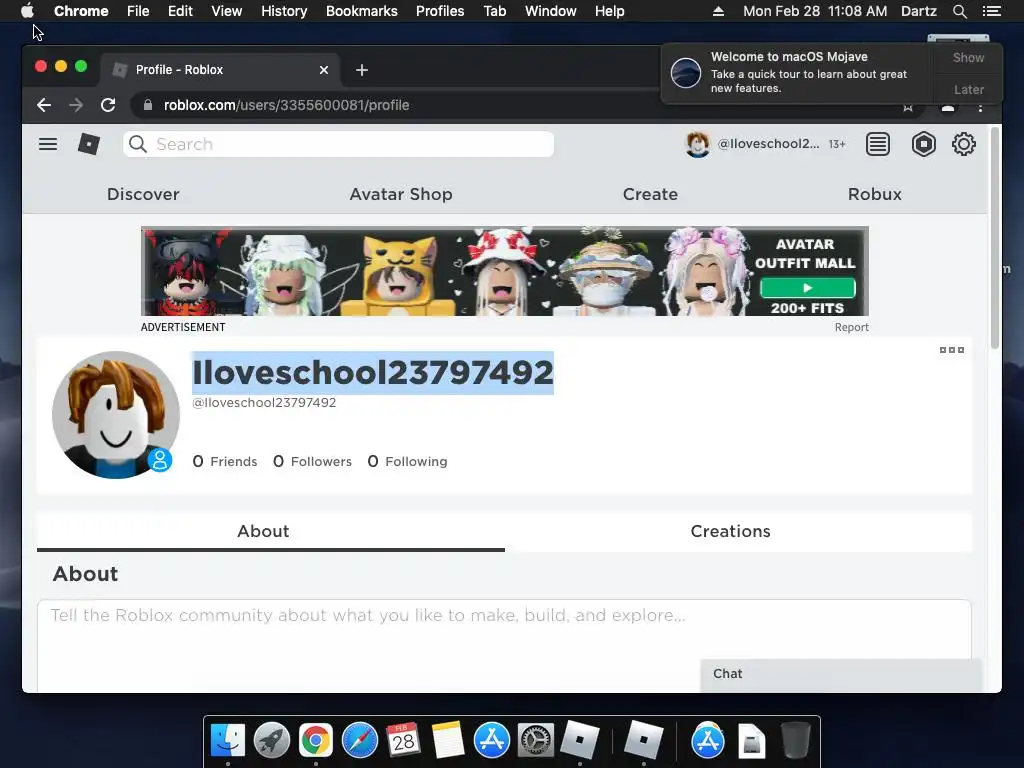Viewport: 1024px width, 768px height.
Task: Switch to the Creations tab
Action: (x=730, y=532)
